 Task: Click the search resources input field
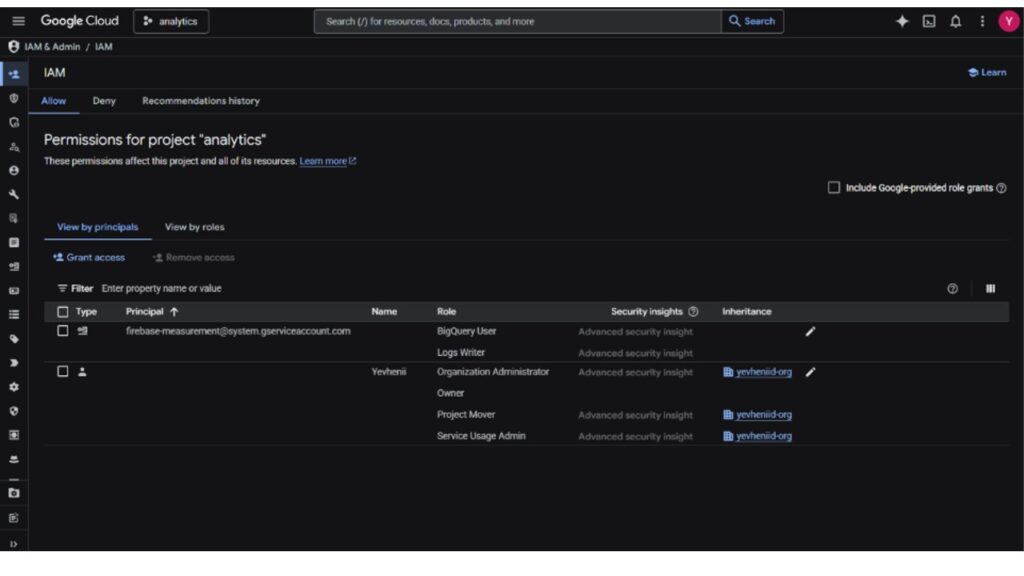coord(517,21)
